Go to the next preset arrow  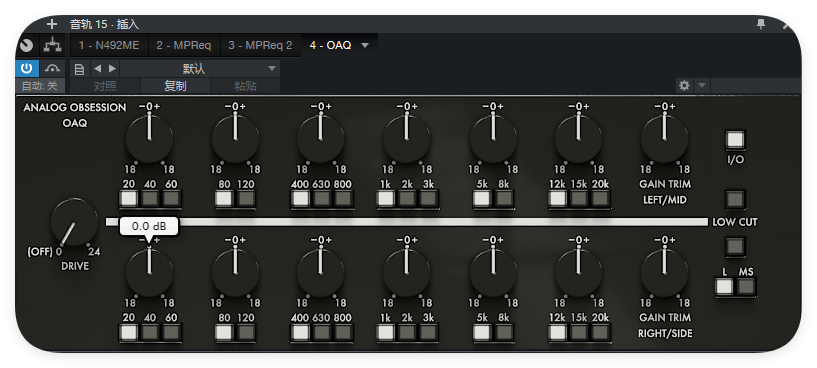[x=112, y=69]
